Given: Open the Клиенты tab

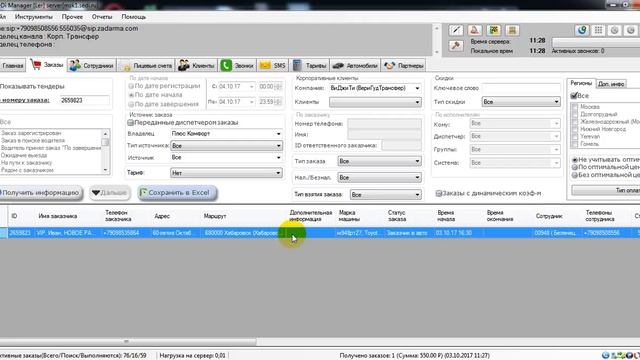Looking at the screenshot, I should coord(196,65).
